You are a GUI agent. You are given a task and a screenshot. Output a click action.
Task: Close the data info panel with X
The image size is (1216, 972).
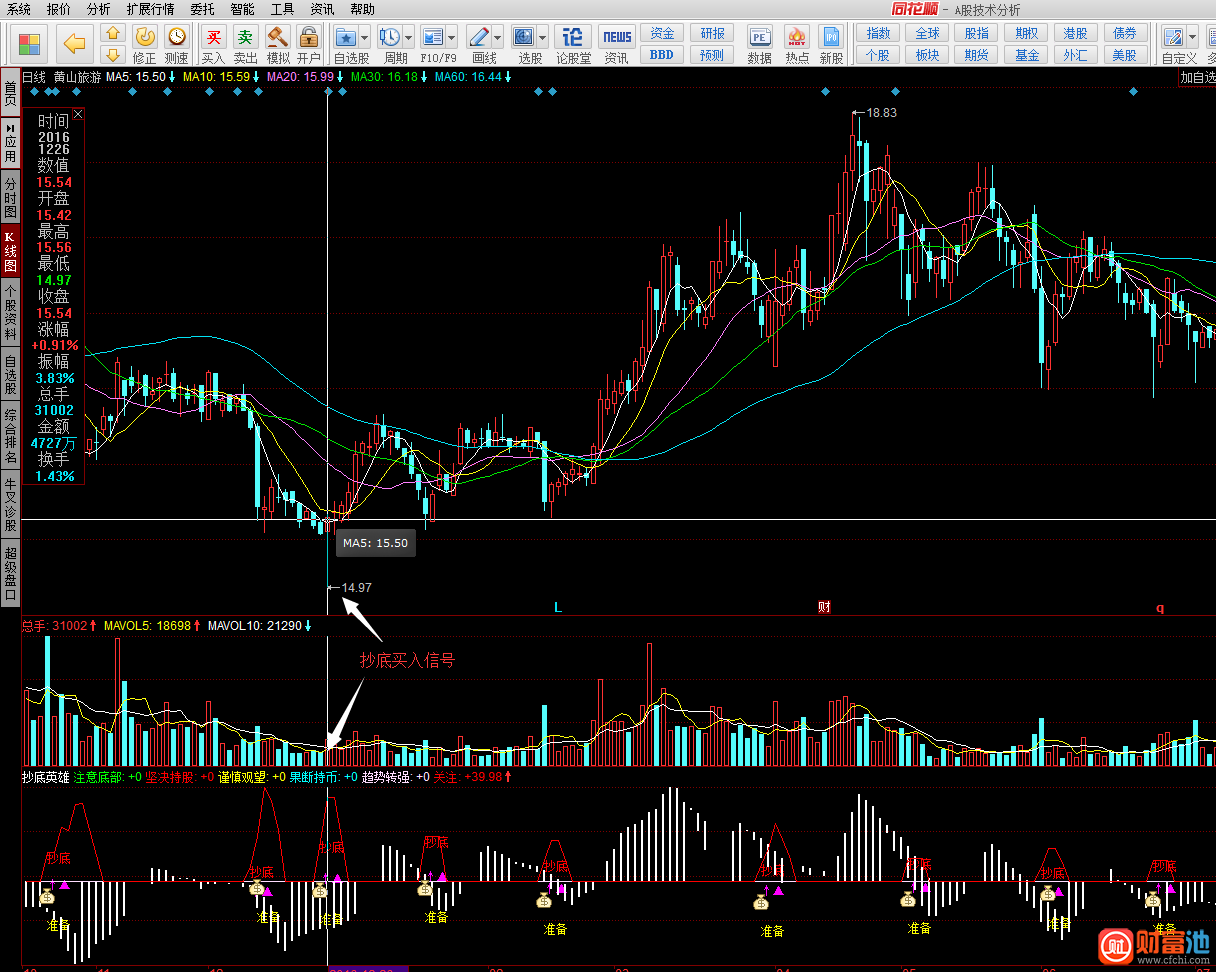(78, 114)
